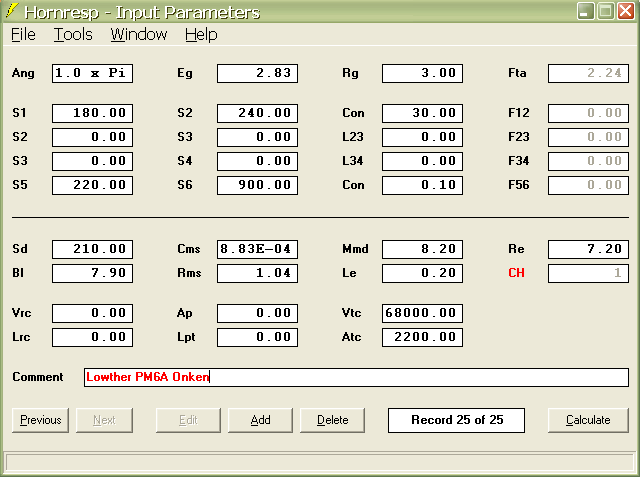This screenshot has height=478, width=640.
Task: Select the S2 field containing 0.00
Action: (x=92, y=137)
